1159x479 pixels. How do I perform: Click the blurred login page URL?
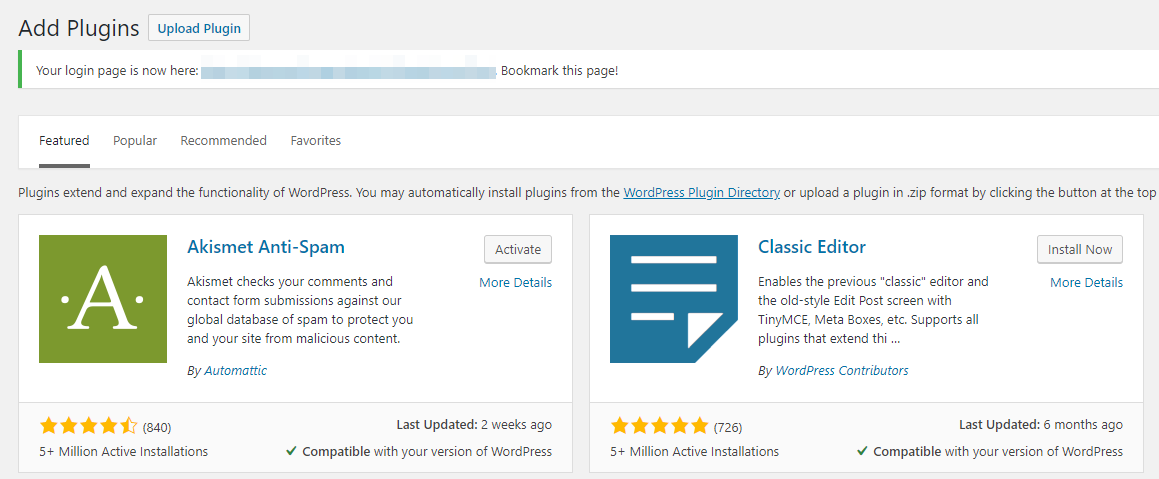tap(348, 72)
